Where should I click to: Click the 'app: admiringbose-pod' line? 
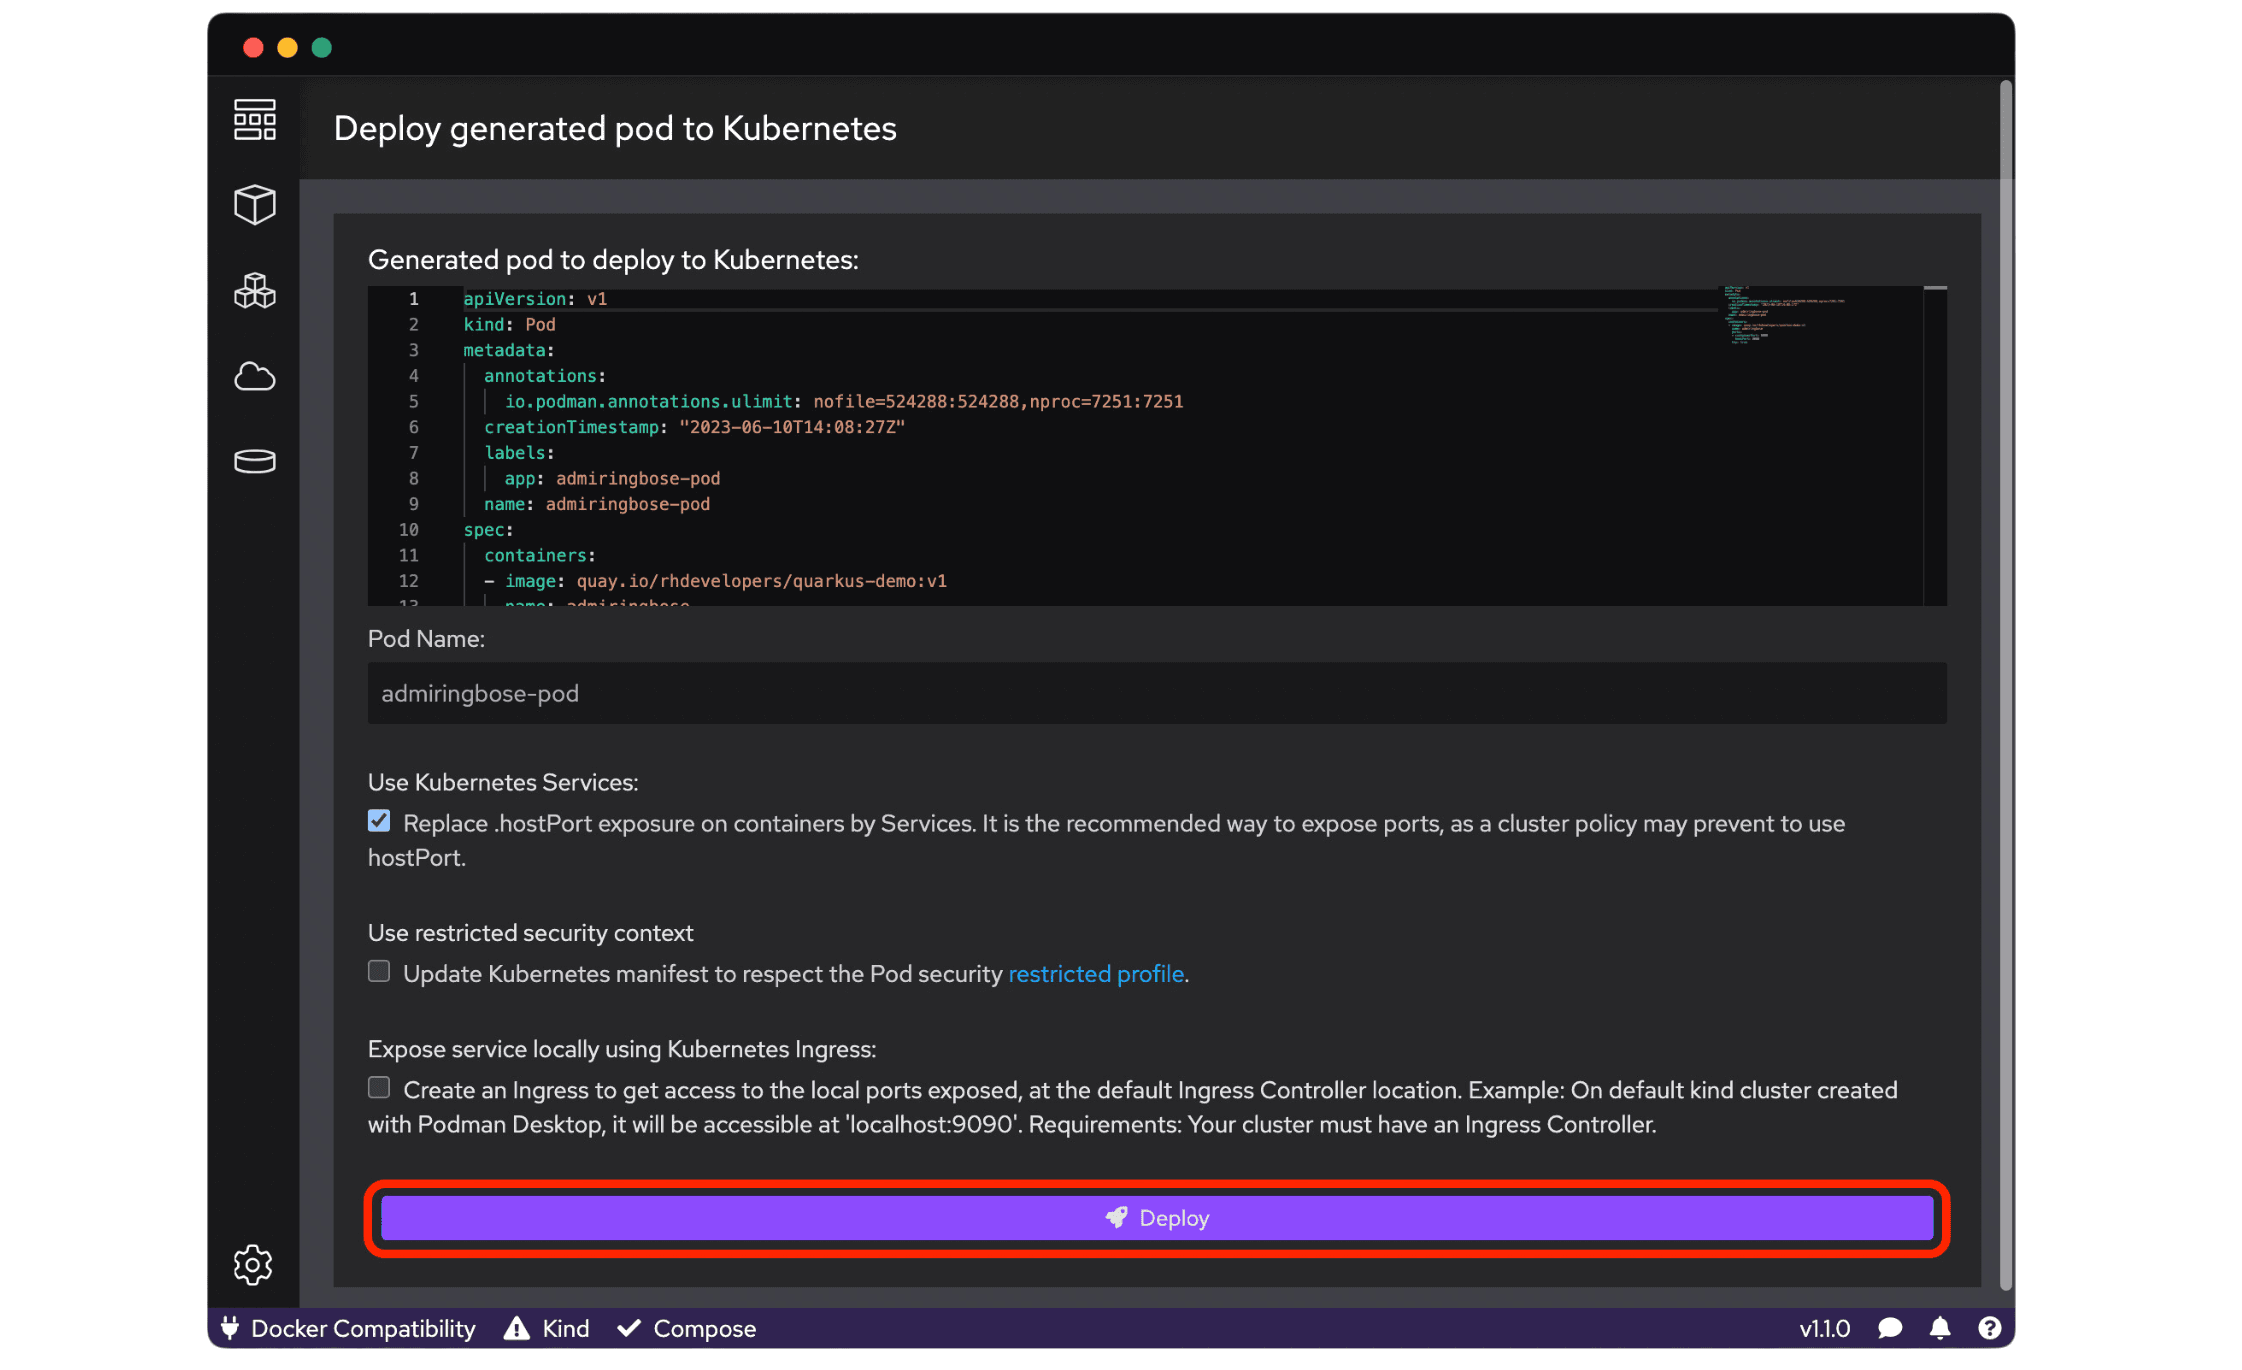click(612, 478)
